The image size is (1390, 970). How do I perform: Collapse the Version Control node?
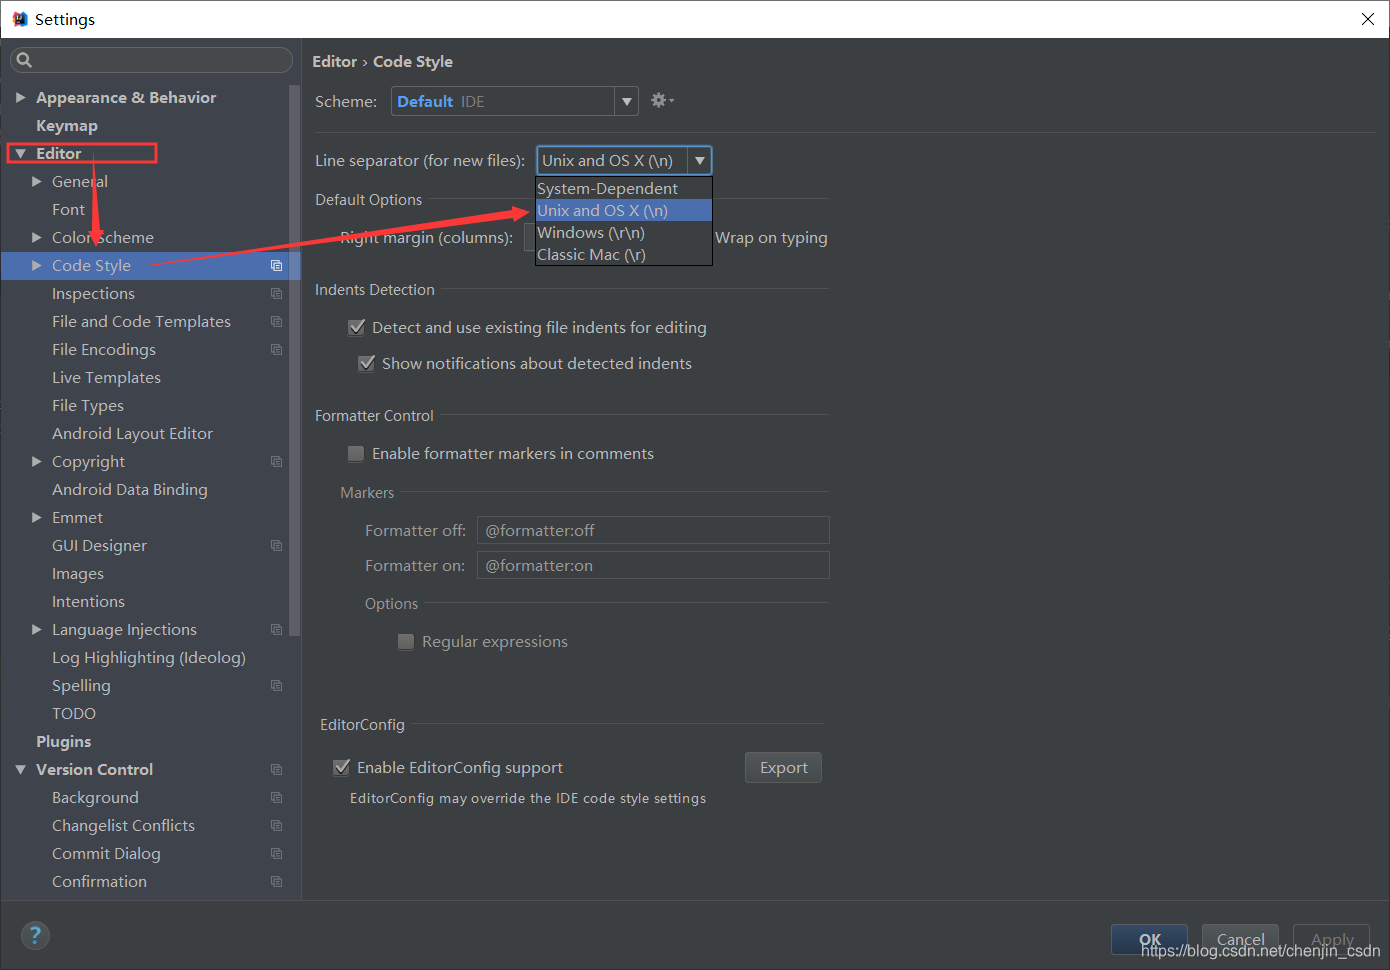(20, 769)
